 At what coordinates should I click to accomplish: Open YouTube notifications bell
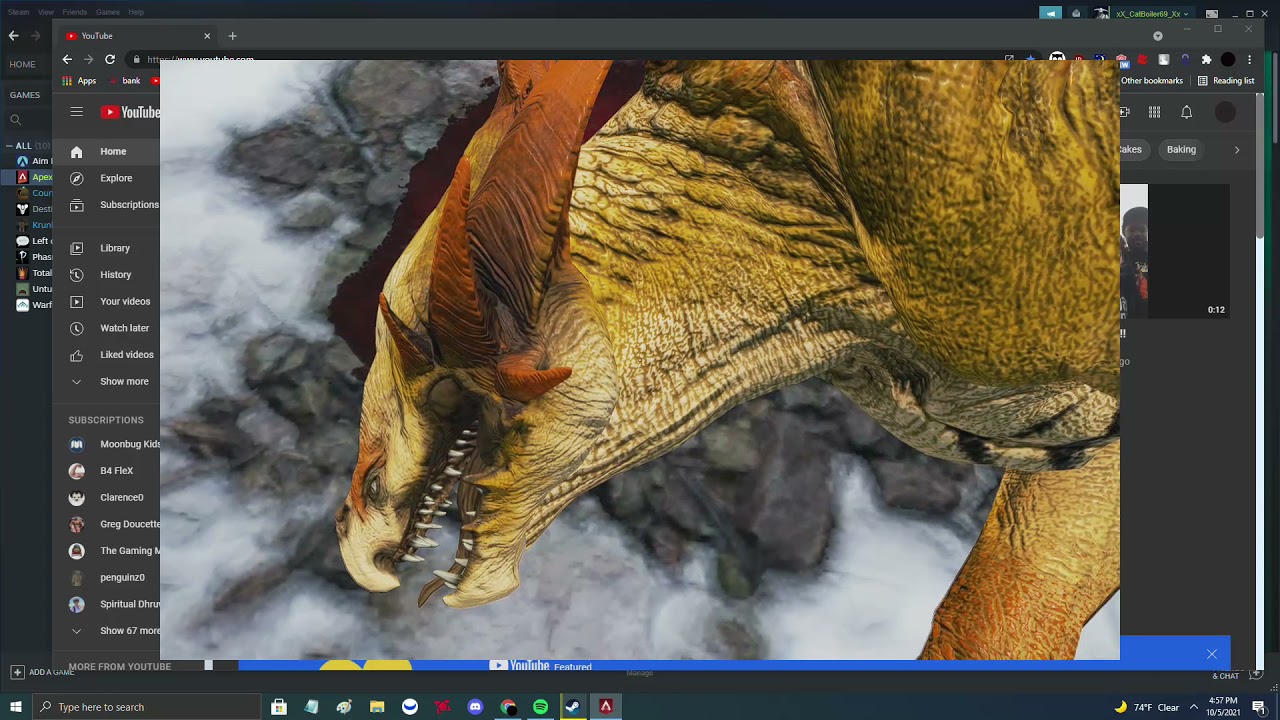pyautogui.click(x=1186, y=112)
